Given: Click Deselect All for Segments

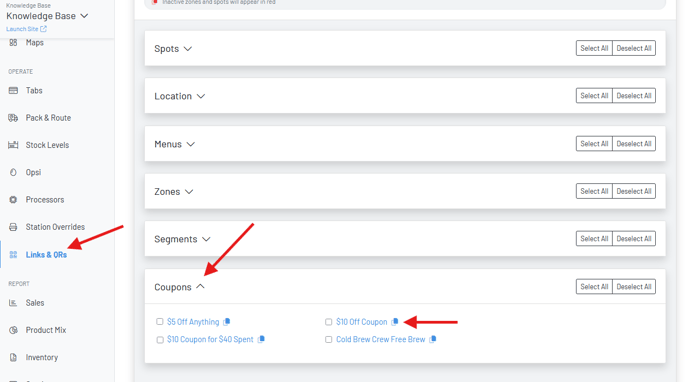Looking at the screenshot, I should coord(634,239).
